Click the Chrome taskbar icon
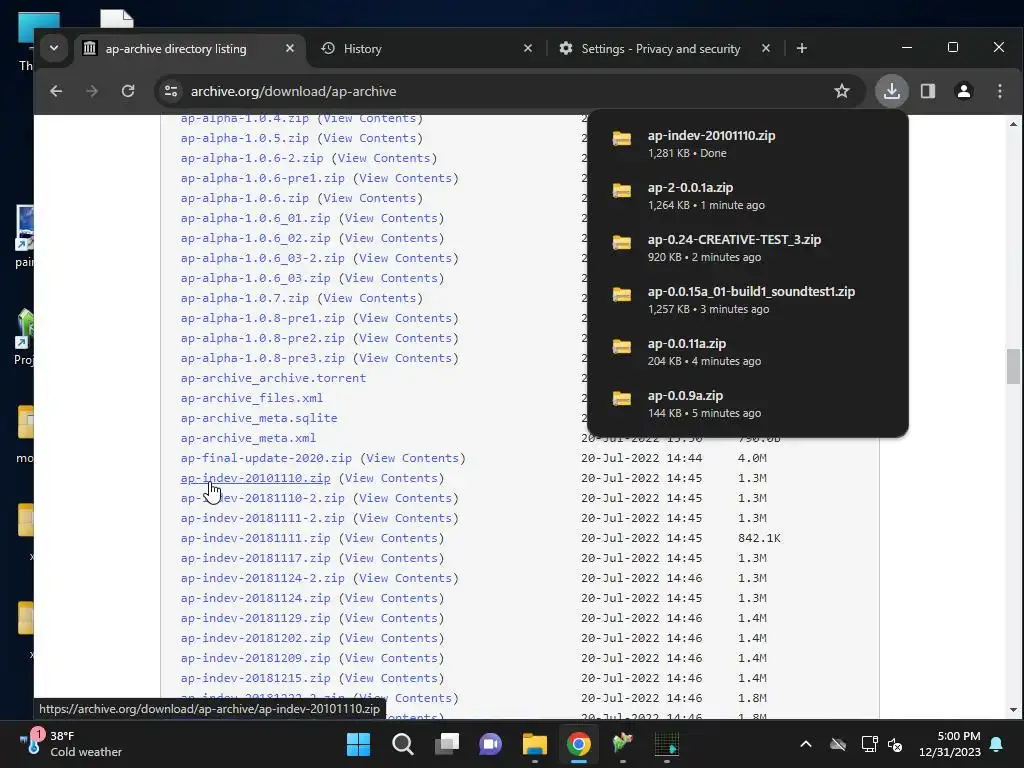Image resolution: width=1024 pixels, height=768 pixels. tap(579, 744)
